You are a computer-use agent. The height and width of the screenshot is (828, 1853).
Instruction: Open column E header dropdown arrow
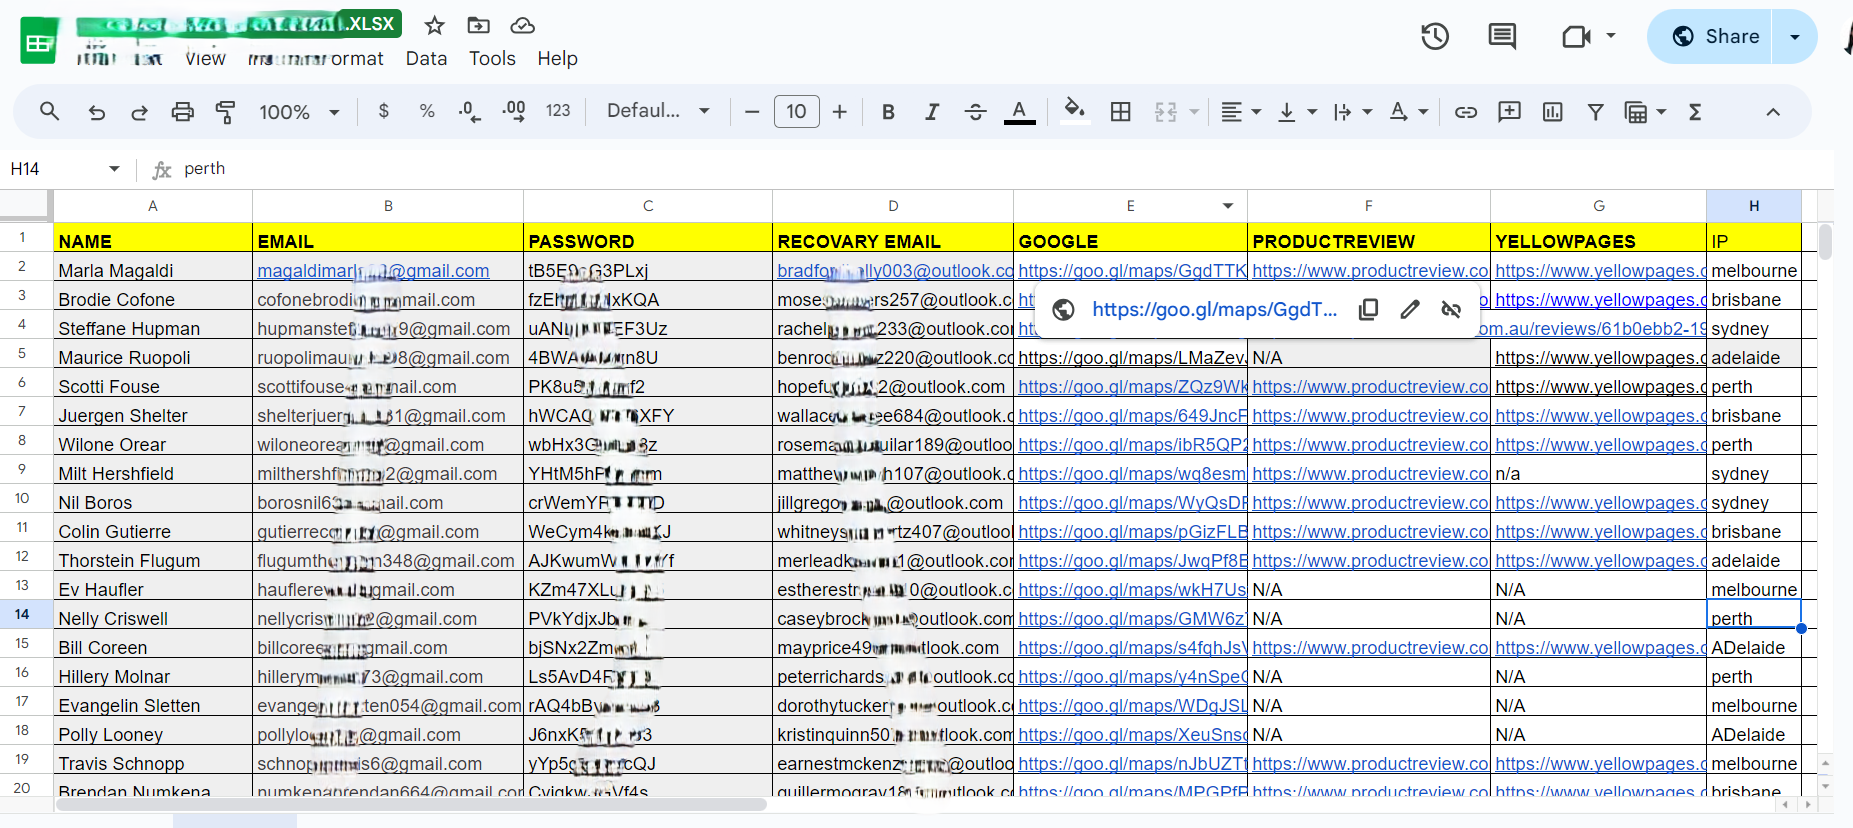pyautogui.click(x=1228, y=206)
